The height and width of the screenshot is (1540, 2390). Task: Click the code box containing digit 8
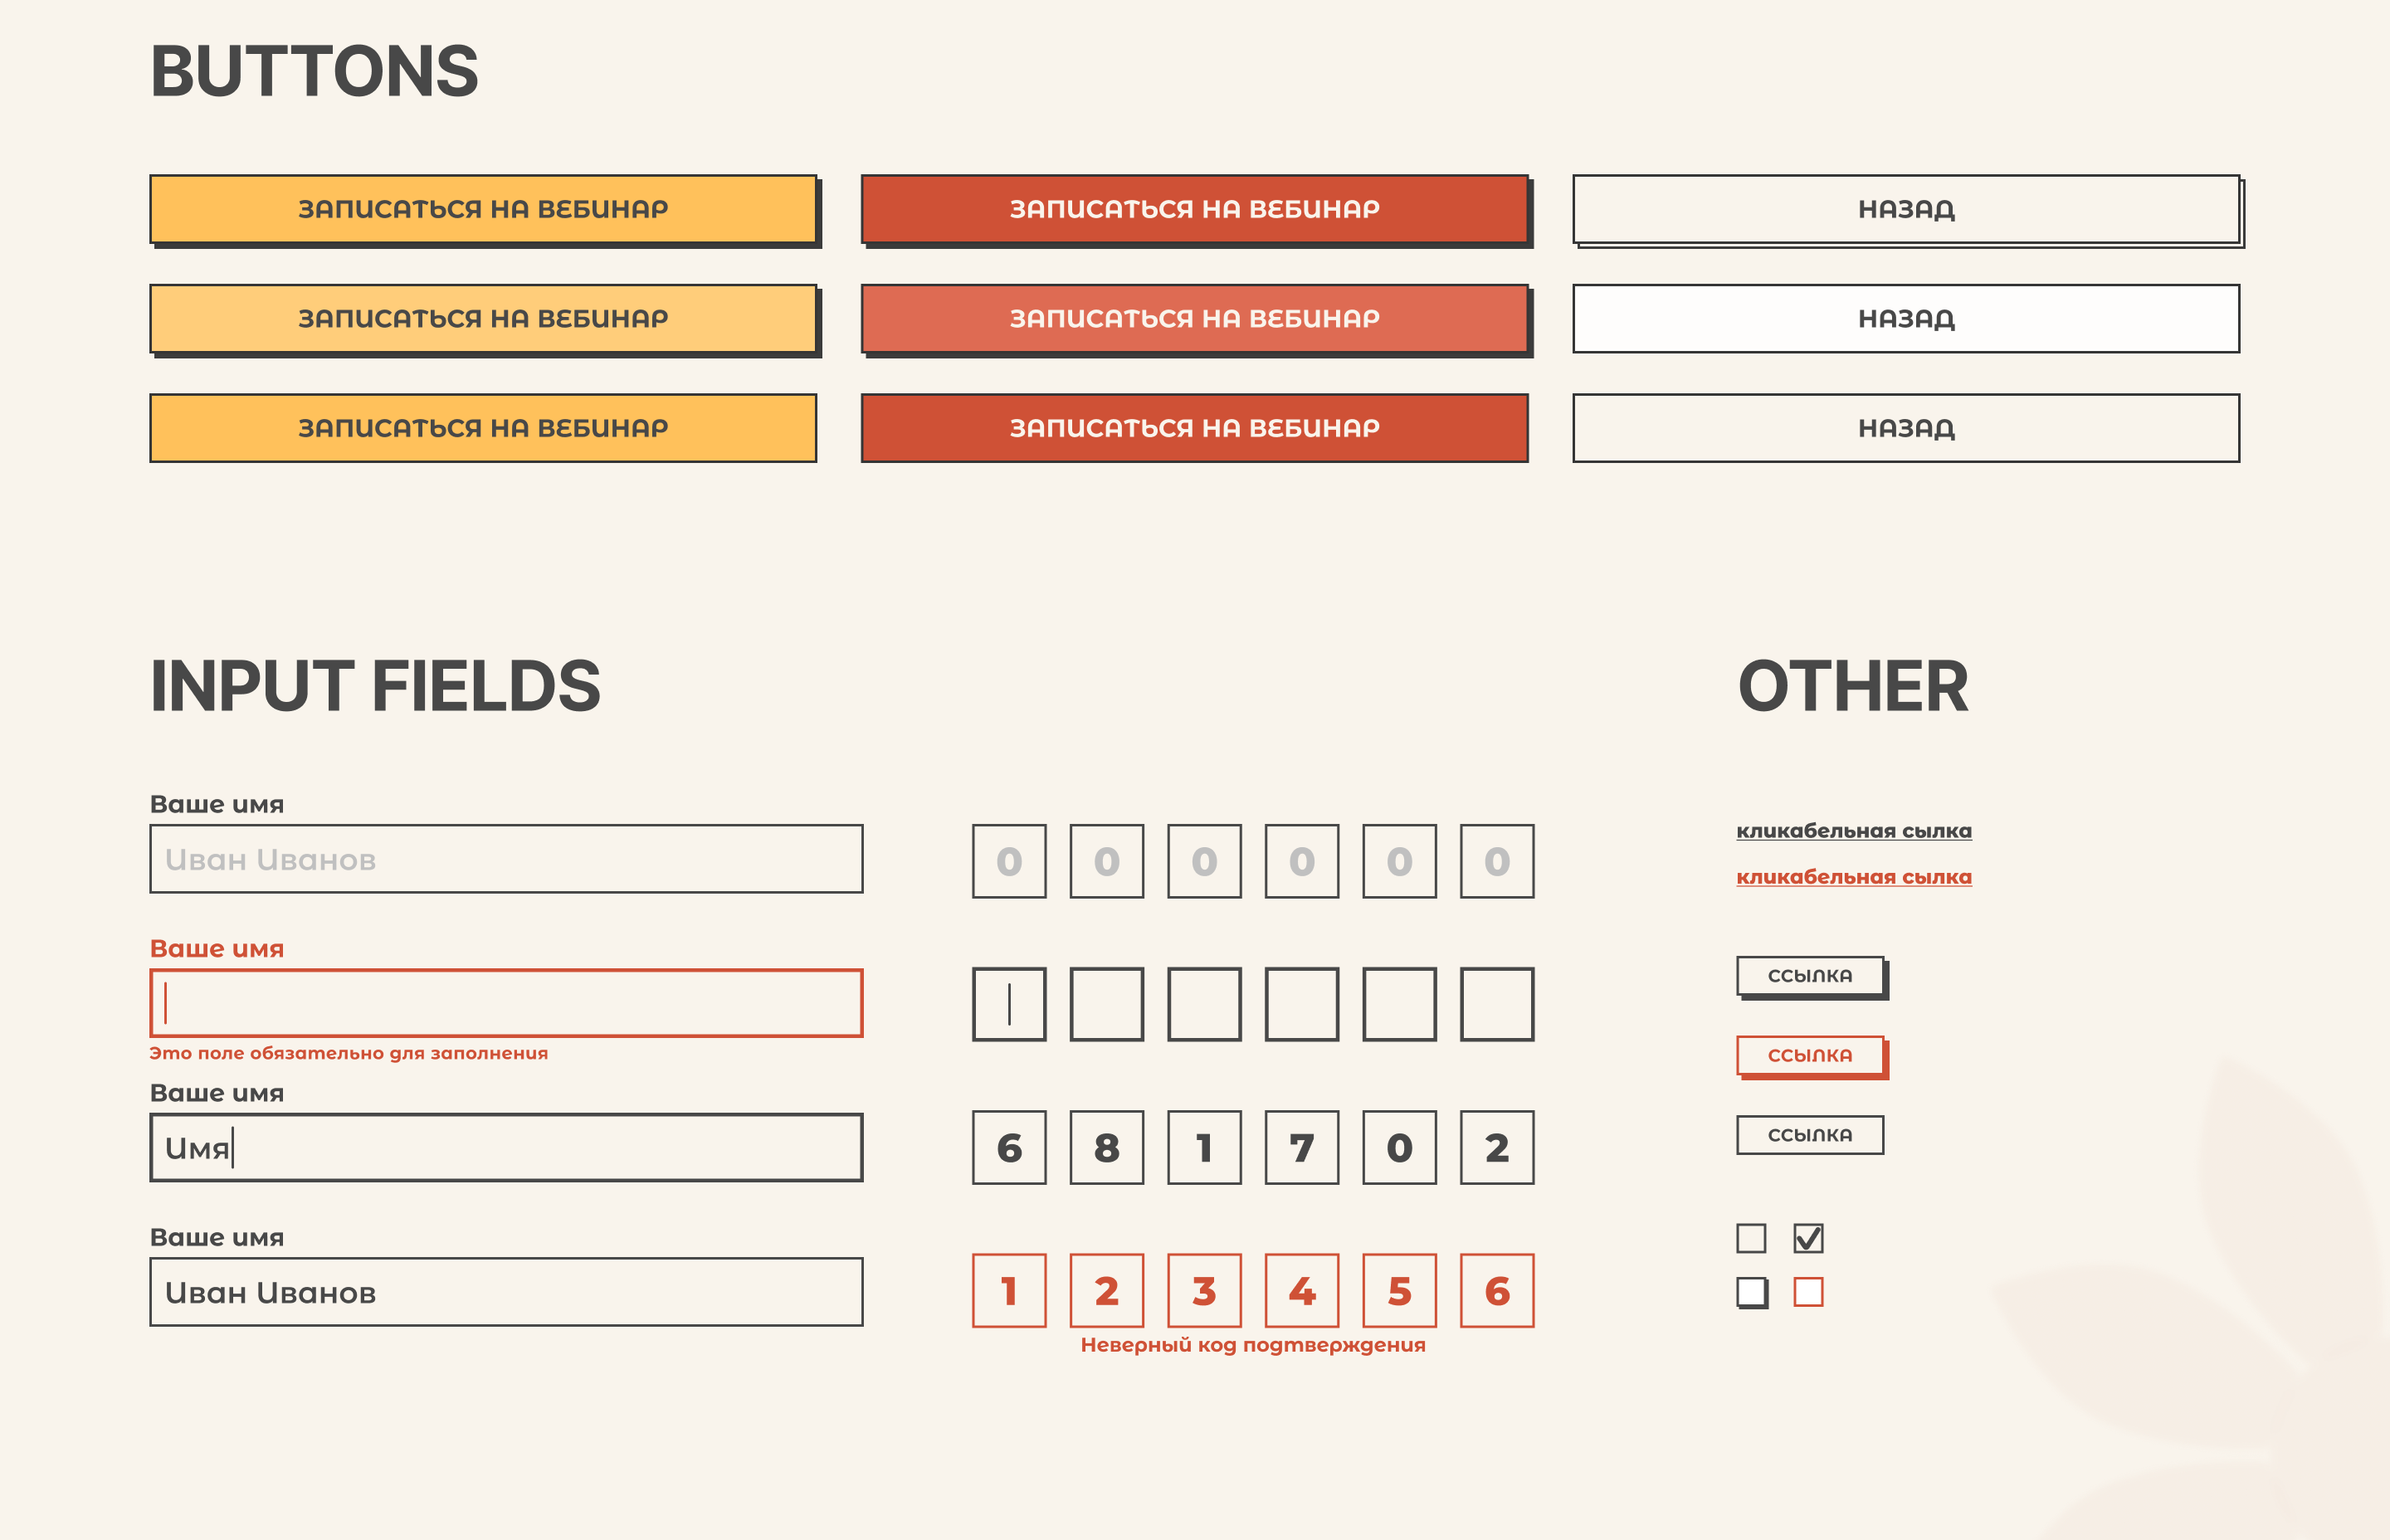pos(1106,1148)
